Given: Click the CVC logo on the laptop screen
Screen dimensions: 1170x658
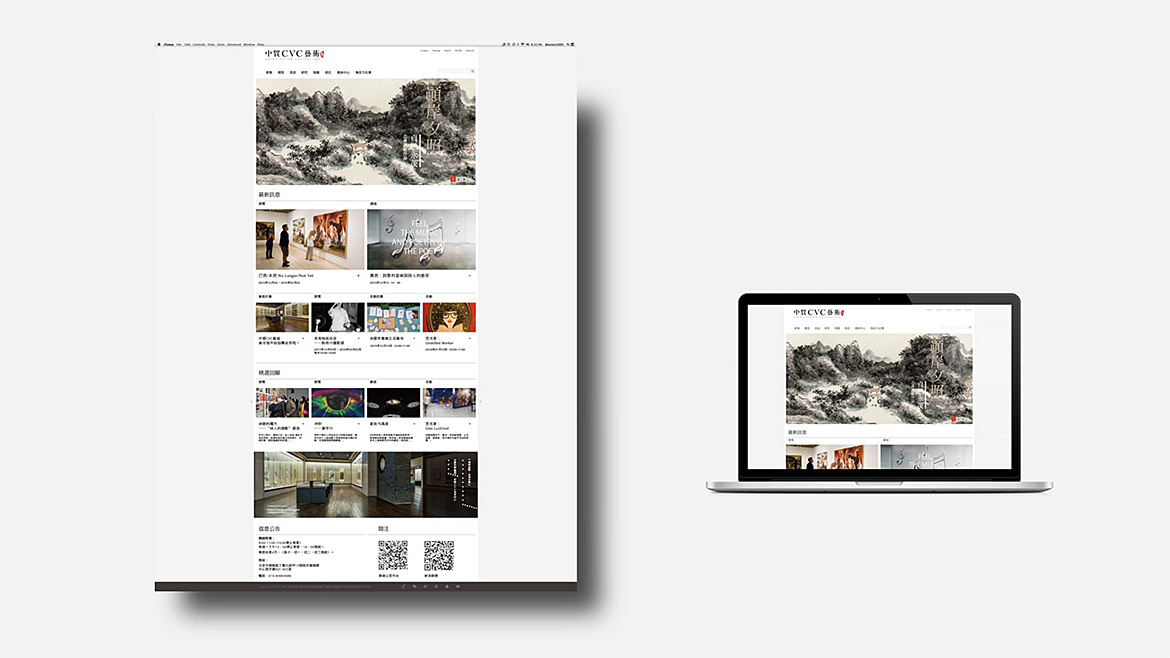Looking at the screenshot, I should point(819,313).
